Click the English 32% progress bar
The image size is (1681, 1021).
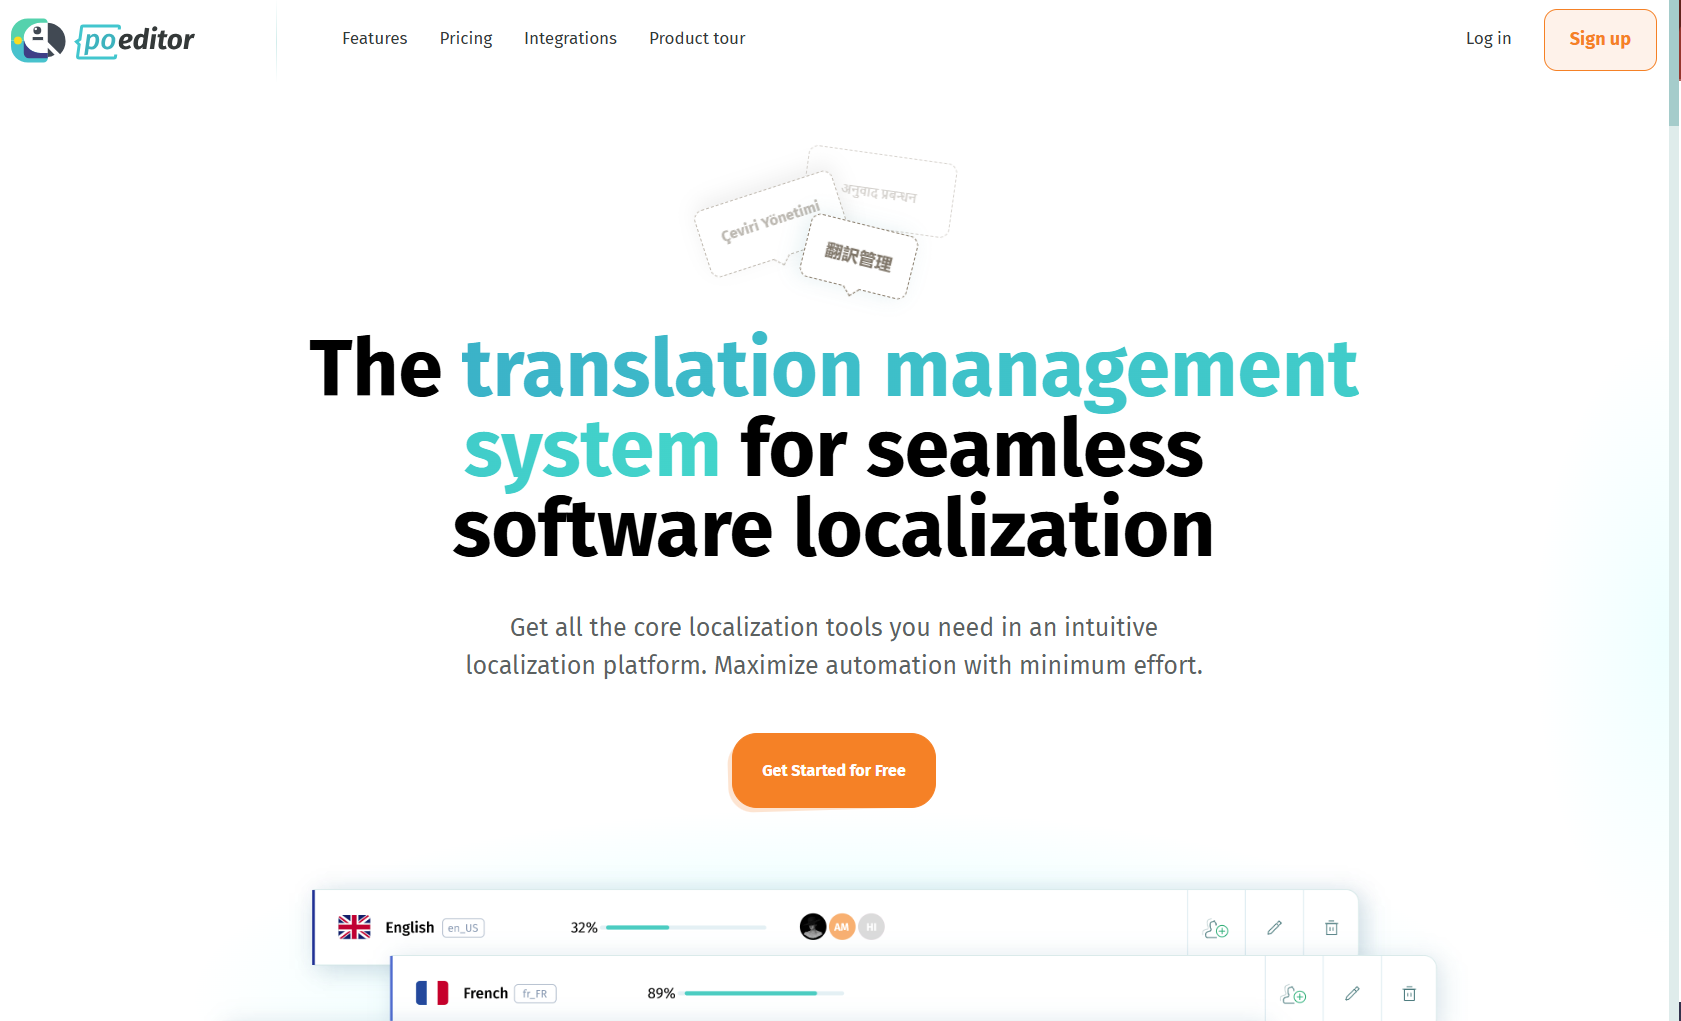pyautogui.click(x=686, y=928)
